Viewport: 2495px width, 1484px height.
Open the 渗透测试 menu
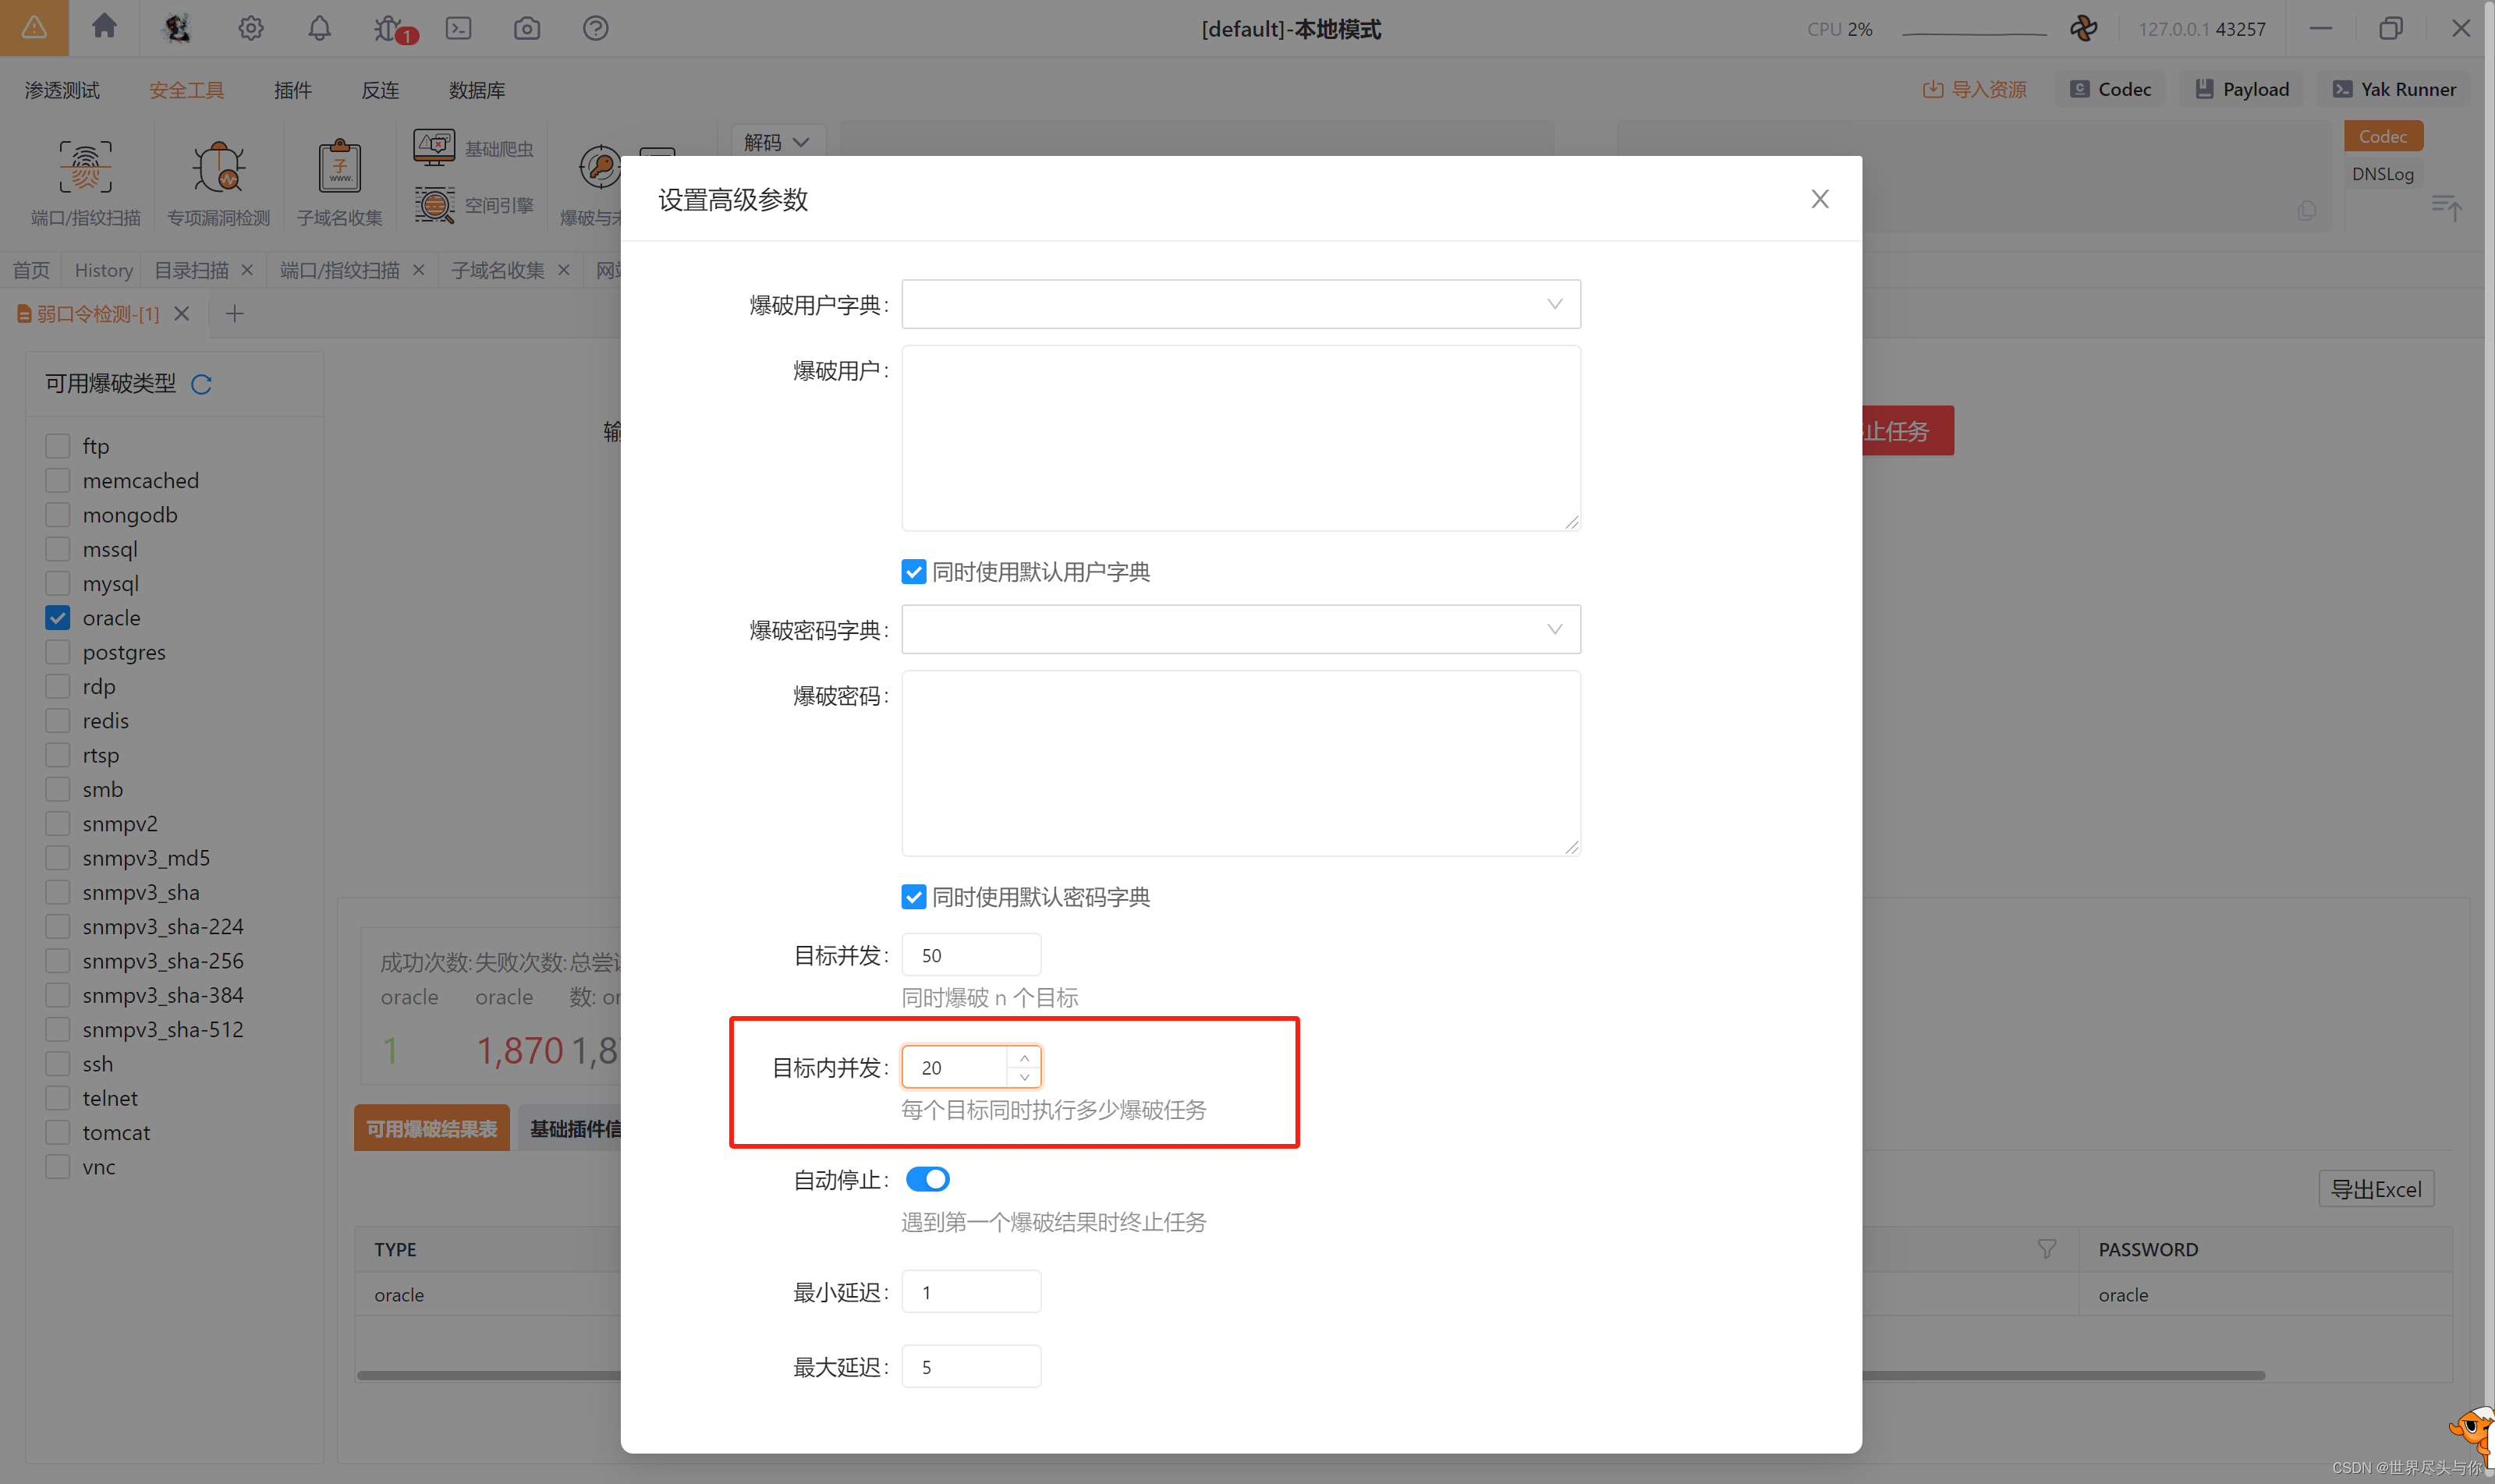(x=62, y=90)
